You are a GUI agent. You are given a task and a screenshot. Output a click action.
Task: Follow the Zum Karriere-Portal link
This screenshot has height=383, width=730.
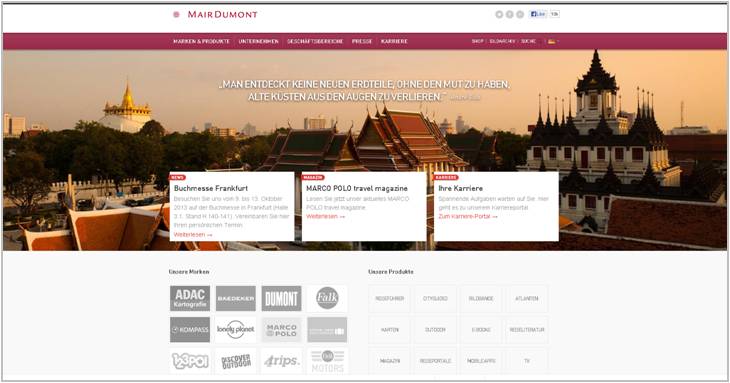tap(468, 217)
